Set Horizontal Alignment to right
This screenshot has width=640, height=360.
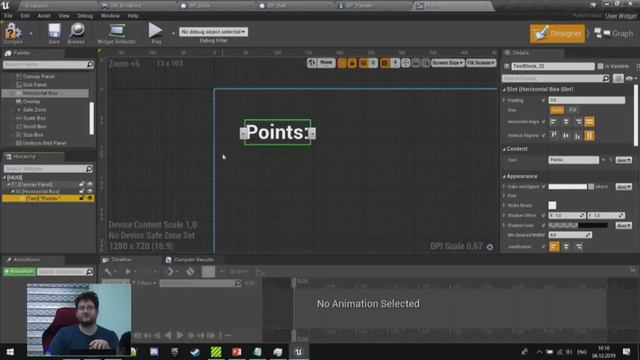tap(578, 122)
